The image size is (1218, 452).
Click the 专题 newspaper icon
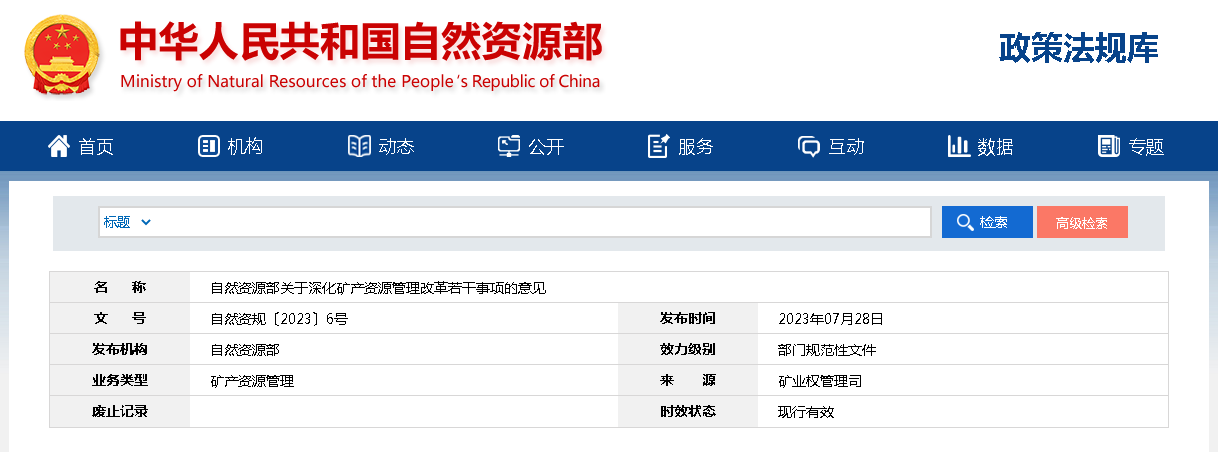[1108, 146]
